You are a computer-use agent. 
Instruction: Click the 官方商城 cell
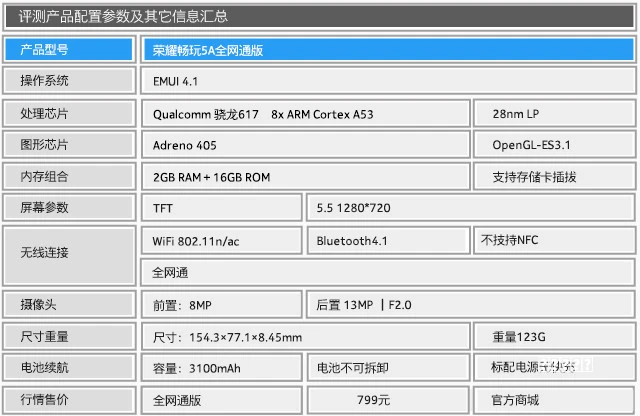[x=554, y=400]
